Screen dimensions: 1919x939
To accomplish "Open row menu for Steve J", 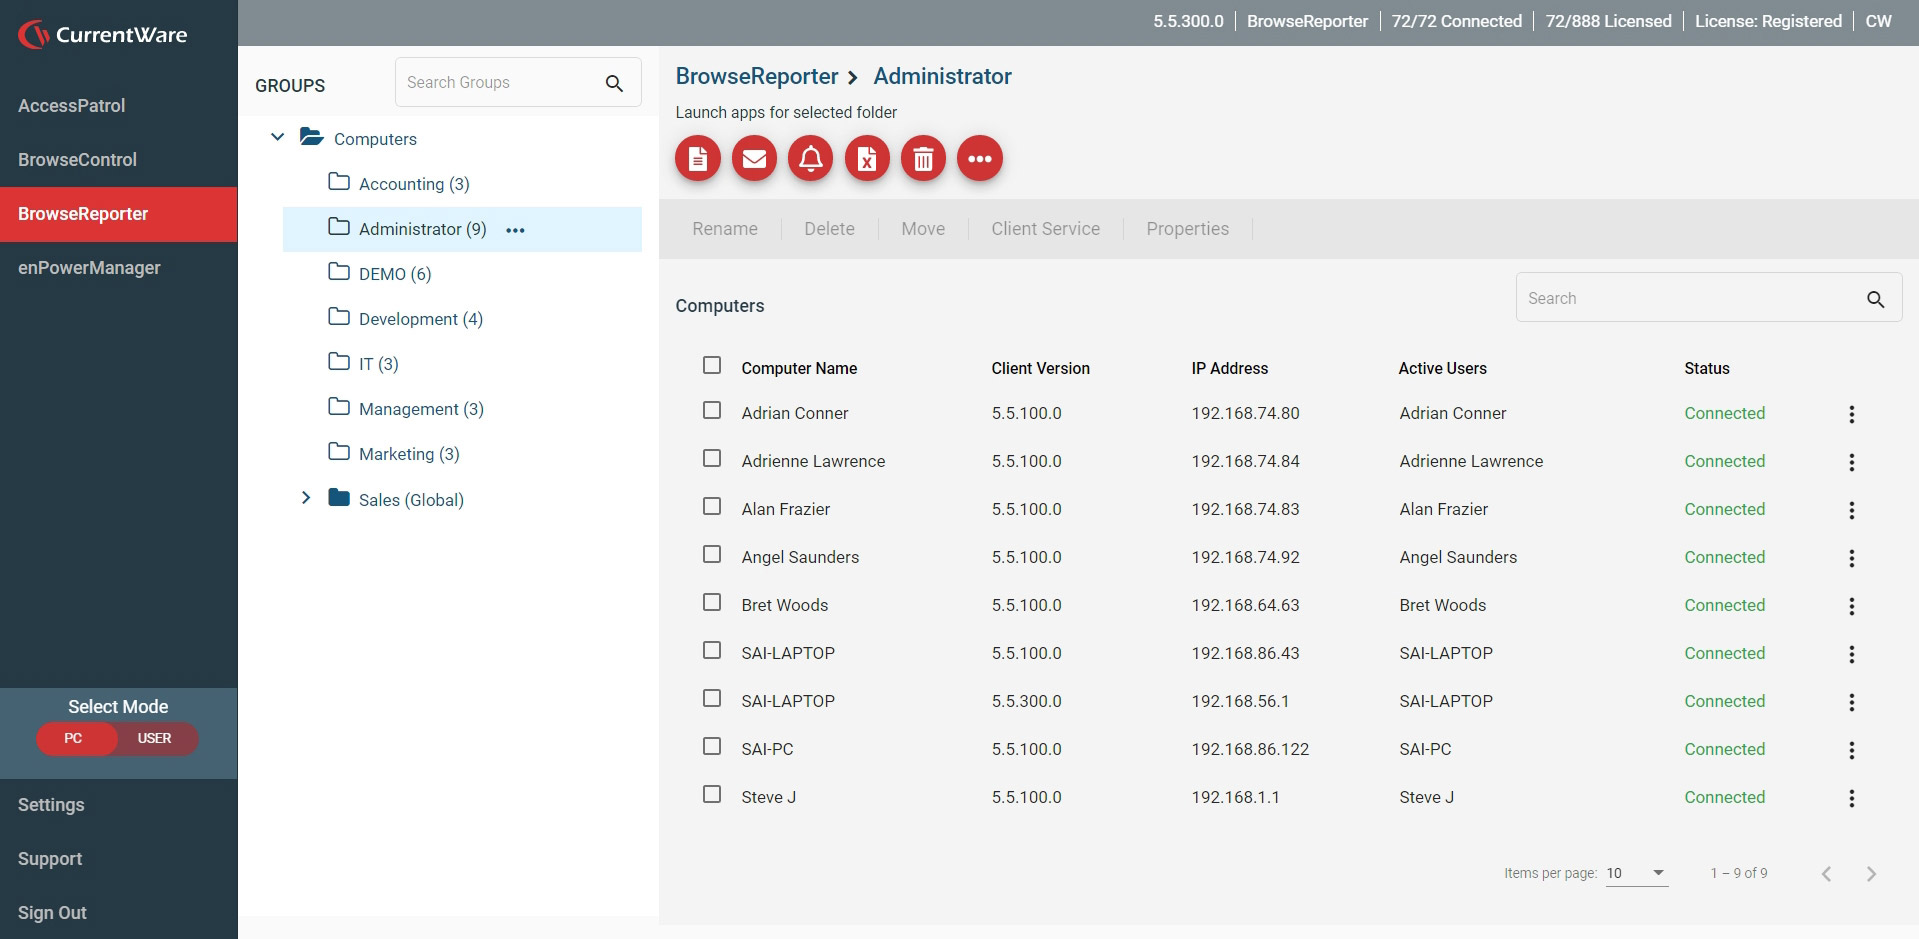I will click(1851, 798).
